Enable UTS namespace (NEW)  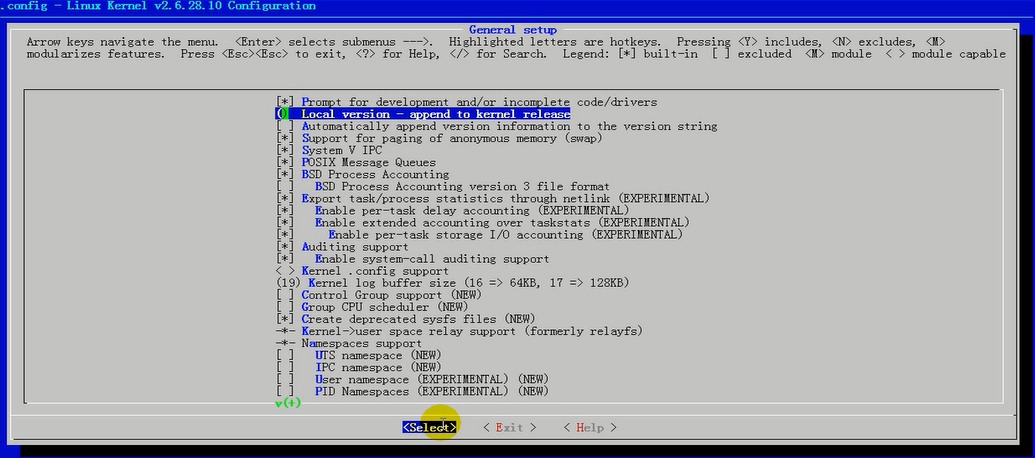[x=359, y=355]
